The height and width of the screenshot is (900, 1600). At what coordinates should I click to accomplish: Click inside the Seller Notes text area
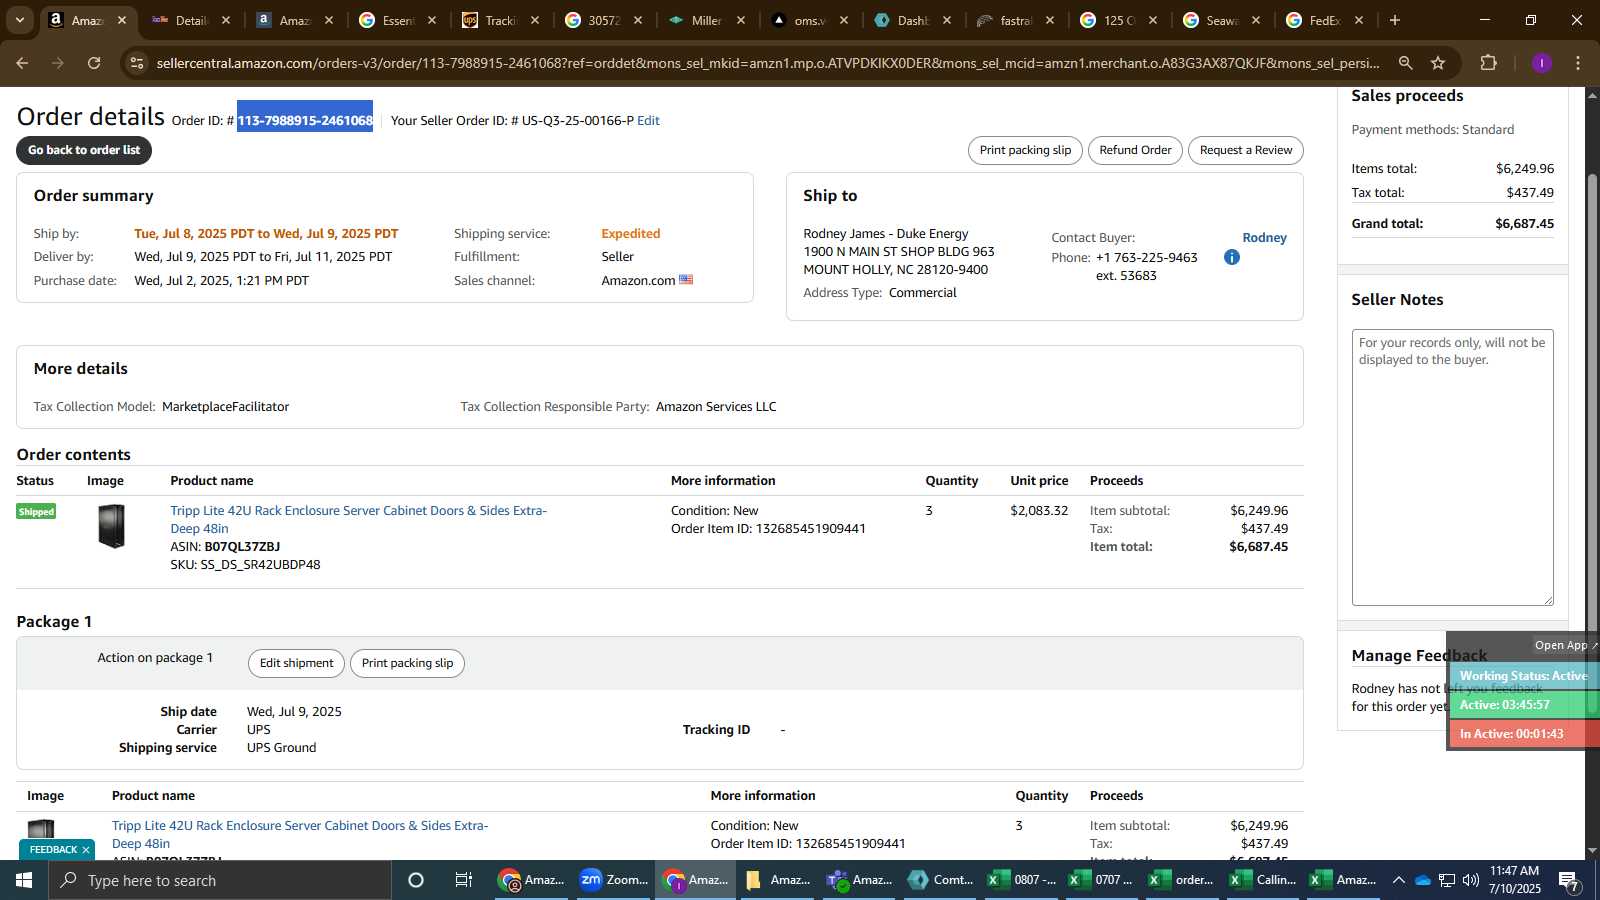tap(1452, 467)
